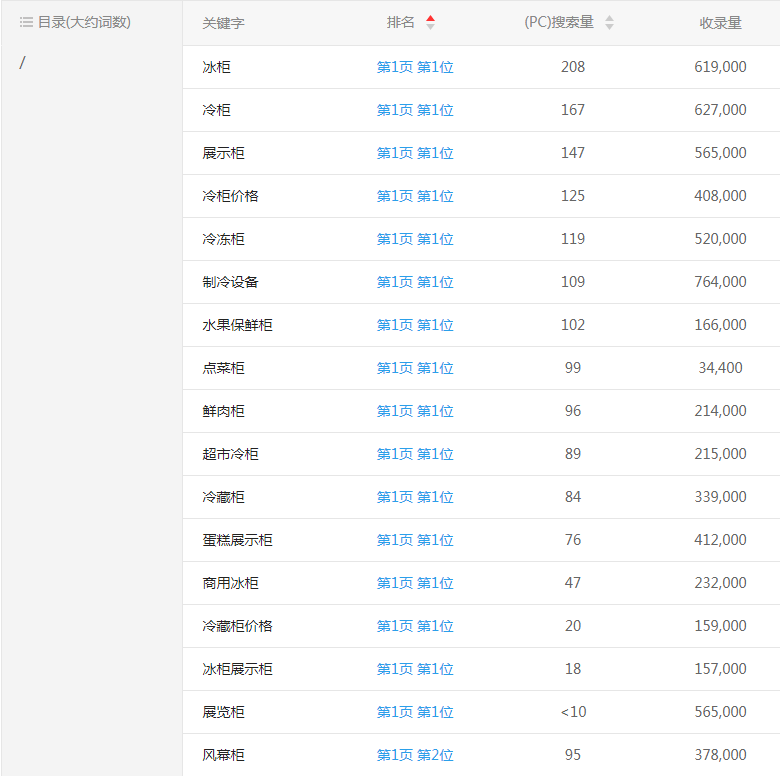Open ranking link for 点菜柜
This screenshot has height=776, width=780.
(x=415, y=368)
